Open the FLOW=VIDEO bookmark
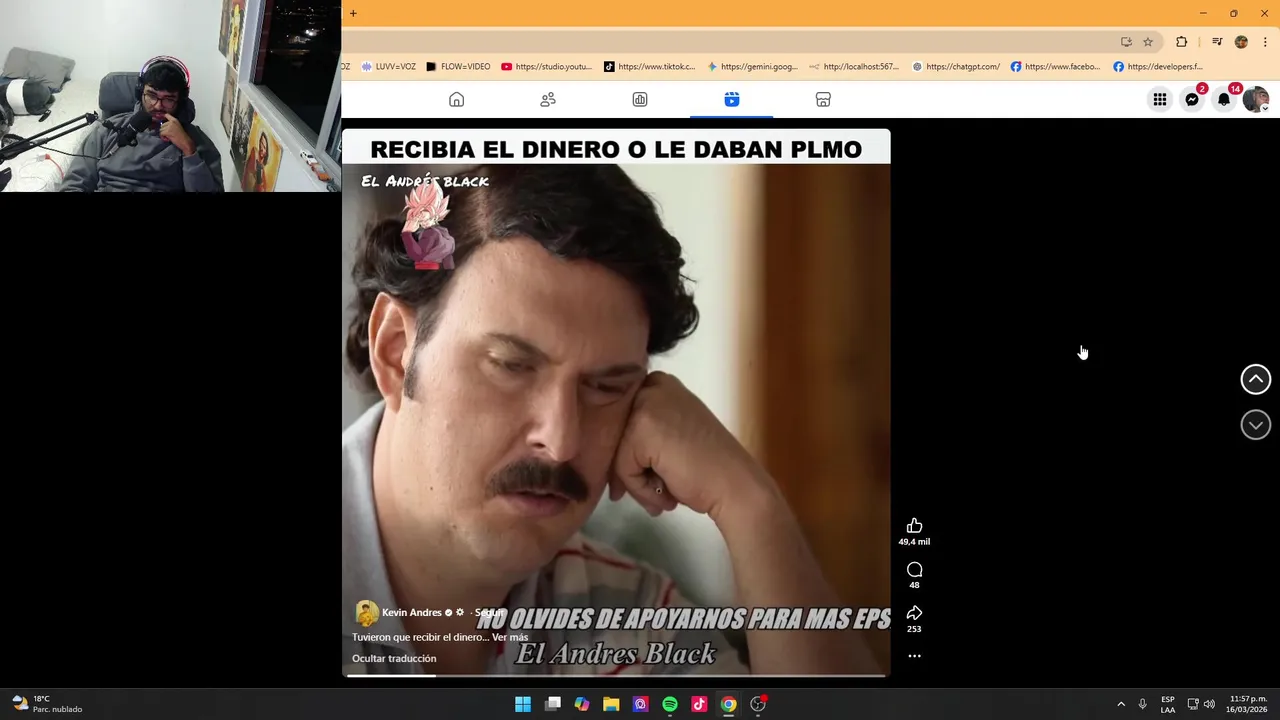Viewport: 1280px width, 720px height. click(x=458, y=67)
